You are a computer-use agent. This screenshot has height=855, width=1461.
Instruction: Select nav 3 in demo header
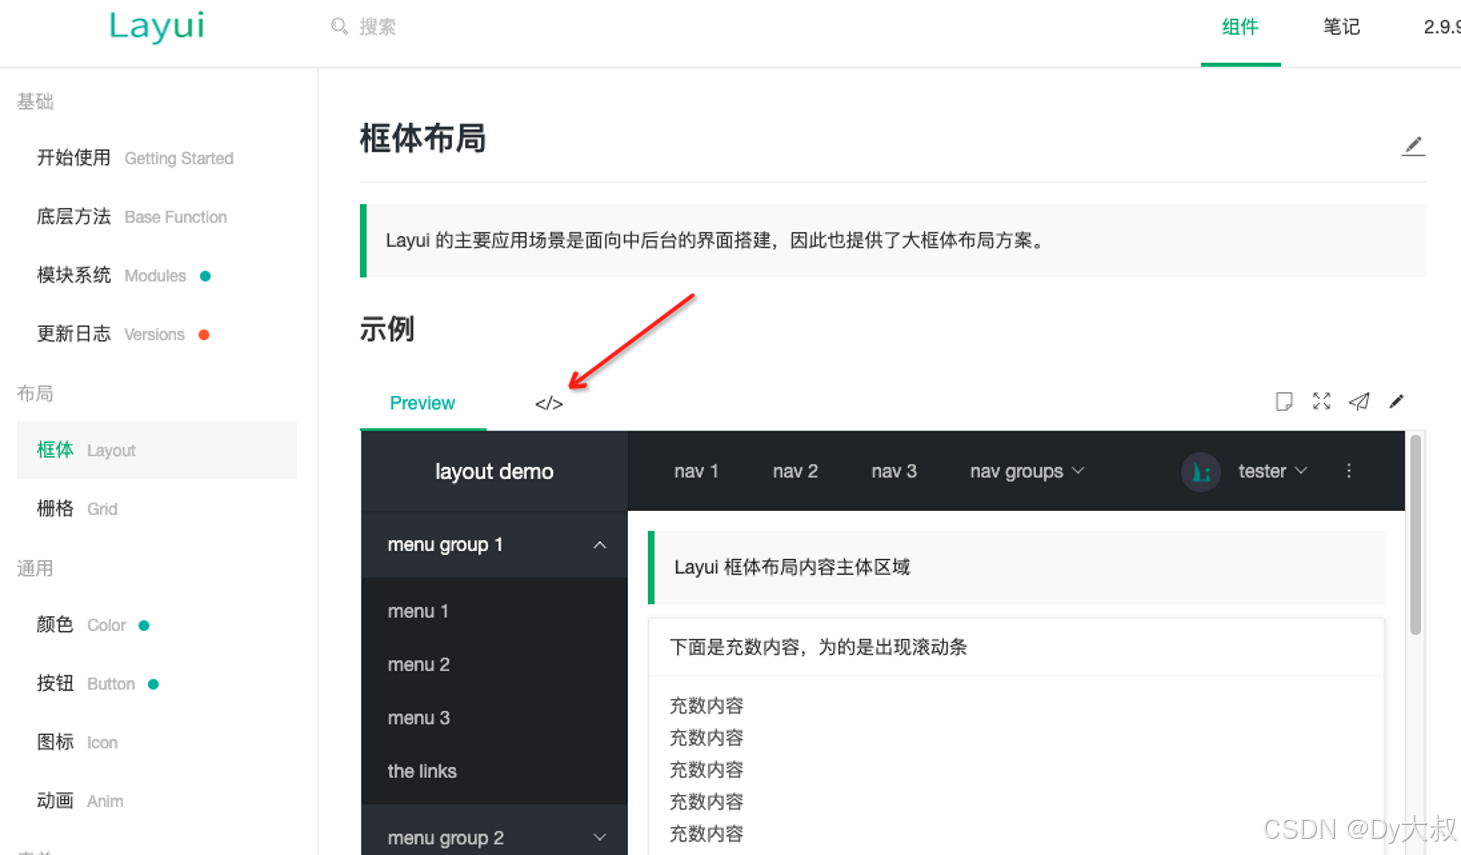click(894, 471)
